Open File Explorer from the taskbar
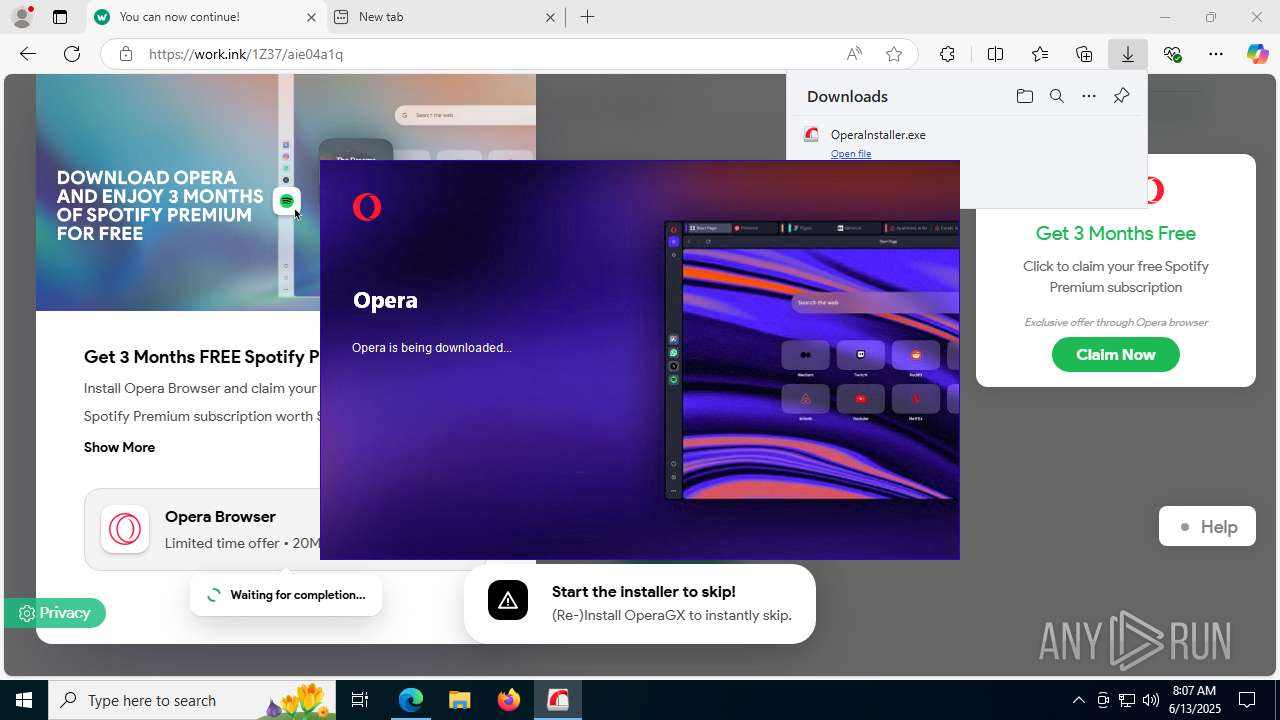Screen dimensions: 1280x720 (x=459, y=700)
